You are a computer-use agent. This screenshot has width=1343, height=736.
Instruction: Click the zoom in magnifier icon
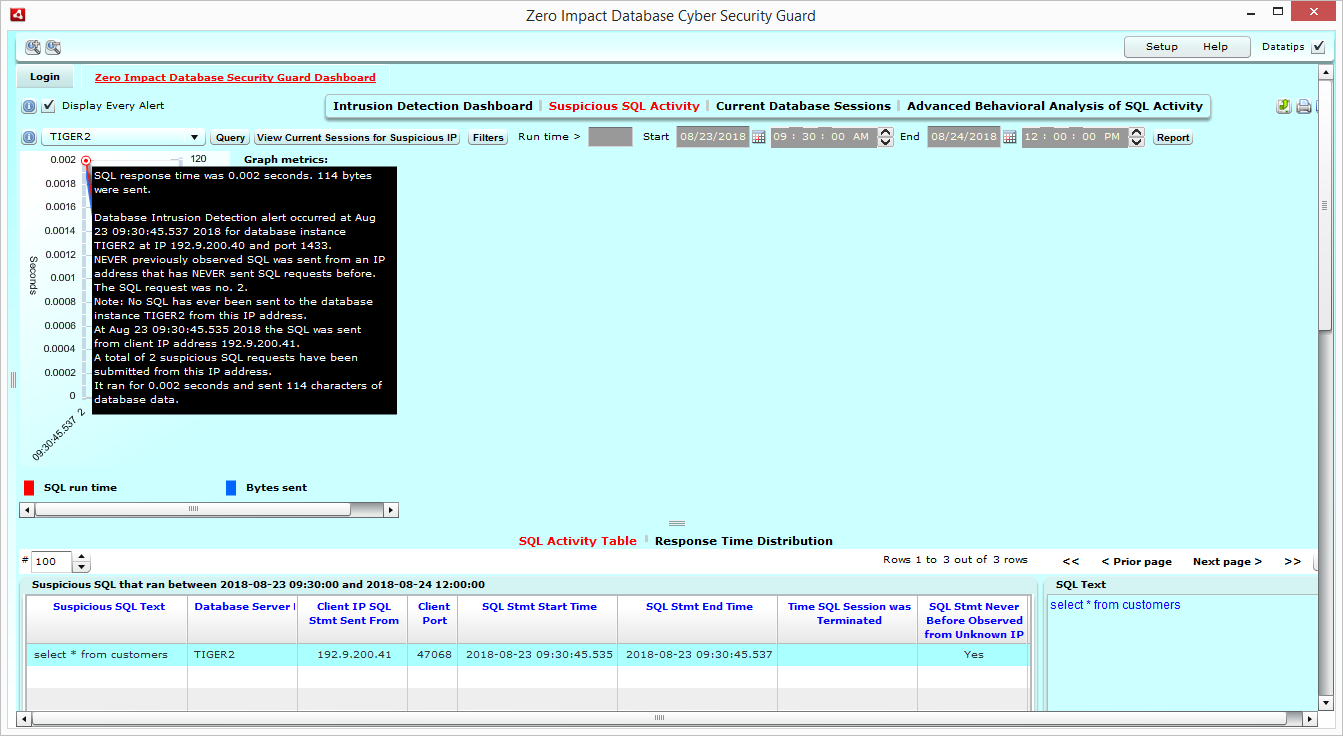click(33, 47)
